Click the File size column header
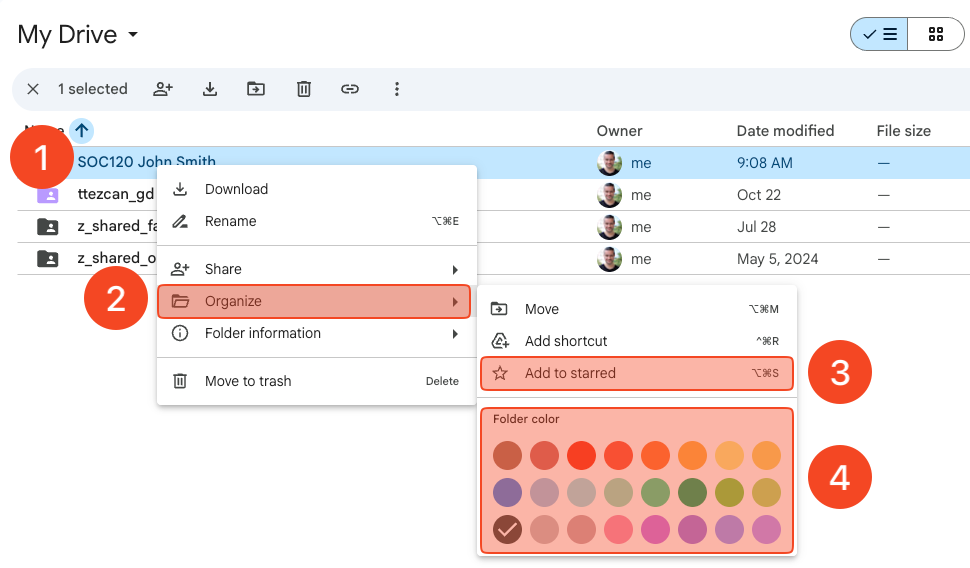 pos(903,131)
